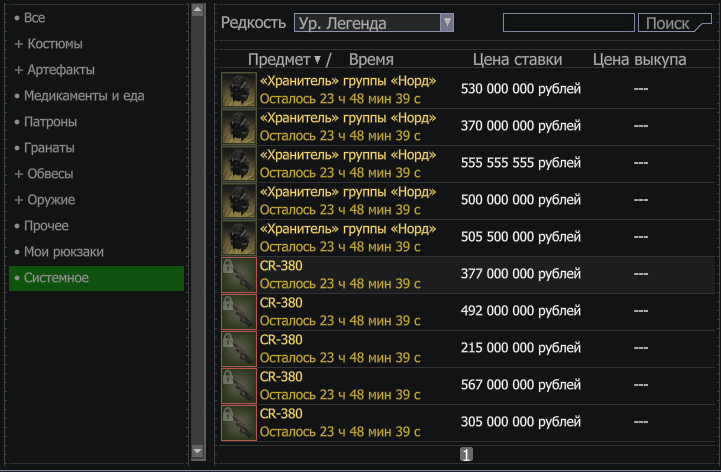Expand the Оружие category
This screenshot has width=721, height=472.
(x=45, y=200)
